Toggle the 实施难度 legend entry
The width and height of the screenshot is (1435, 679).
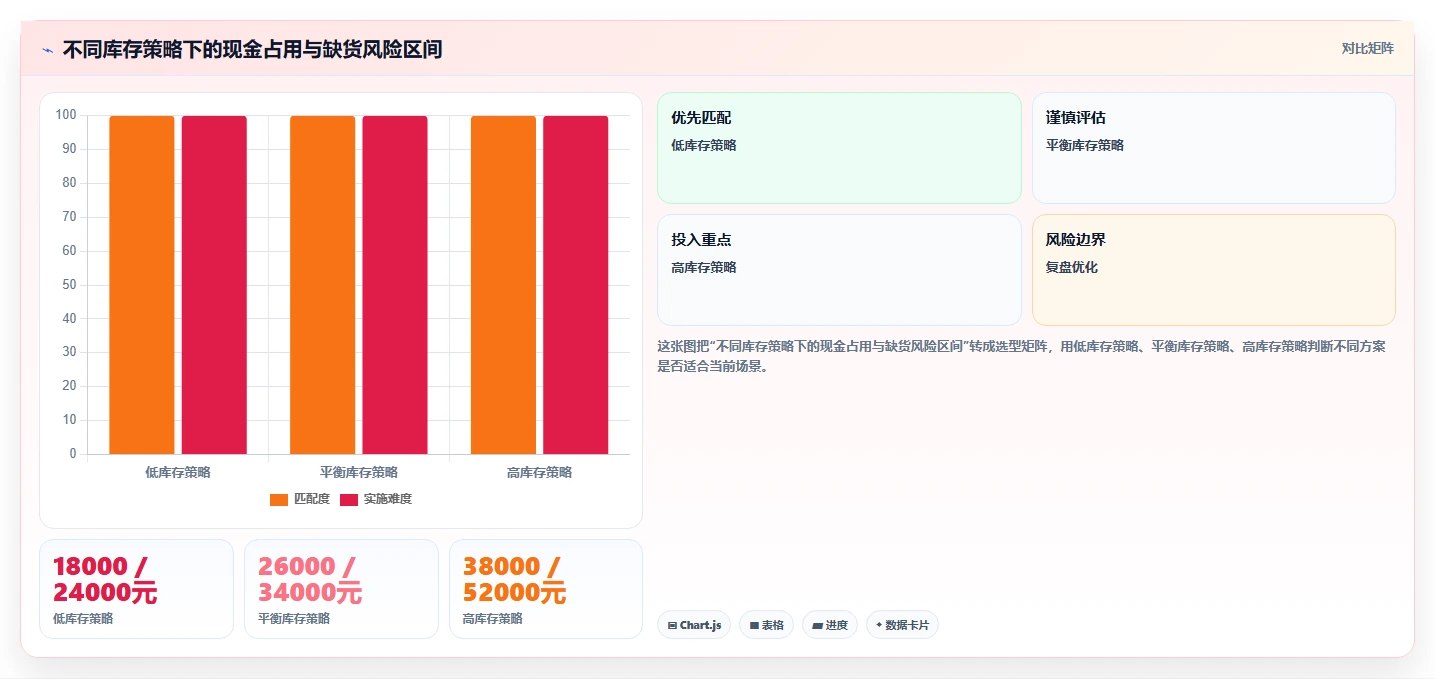tap(376, 499)
